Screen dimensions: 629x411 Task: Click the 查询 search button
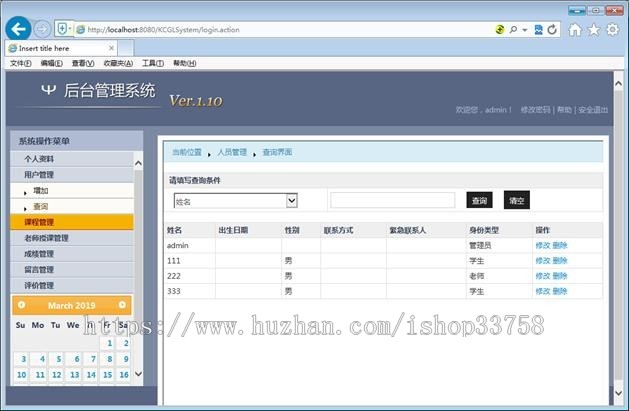(479, 200)
